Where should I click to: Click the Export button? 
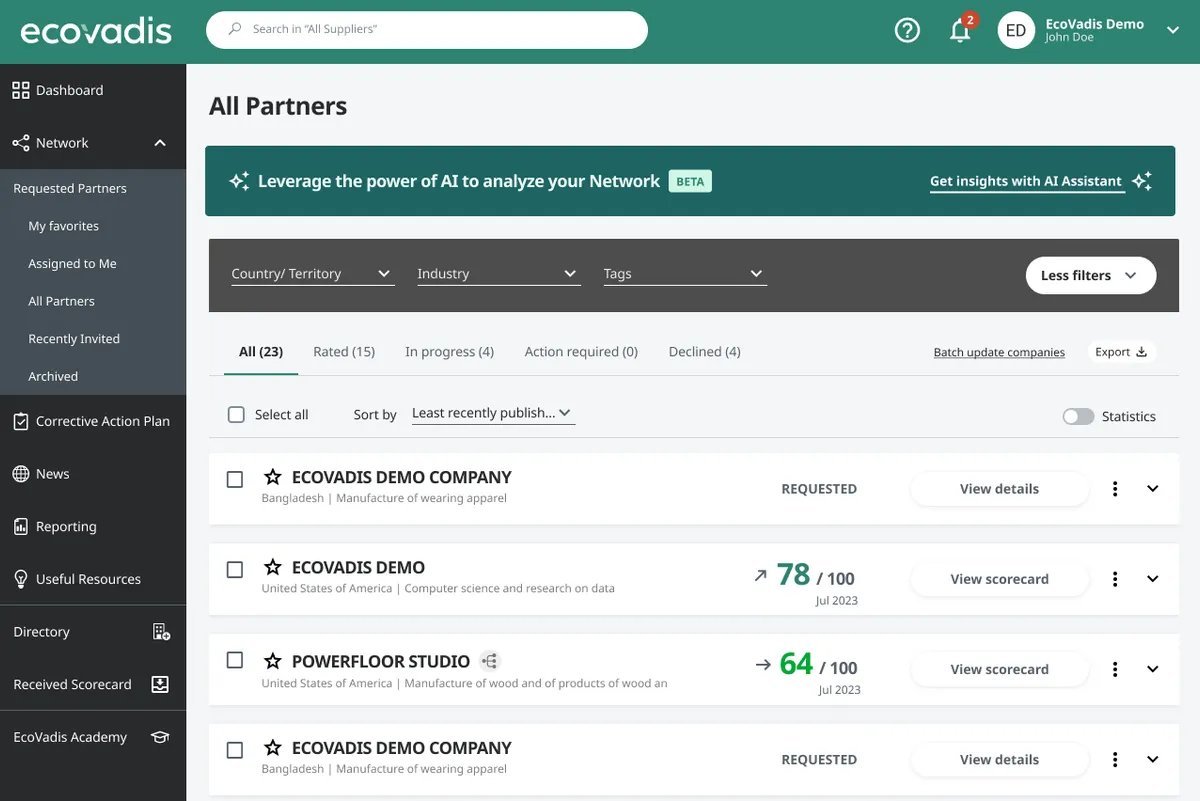pos(1121,352)
